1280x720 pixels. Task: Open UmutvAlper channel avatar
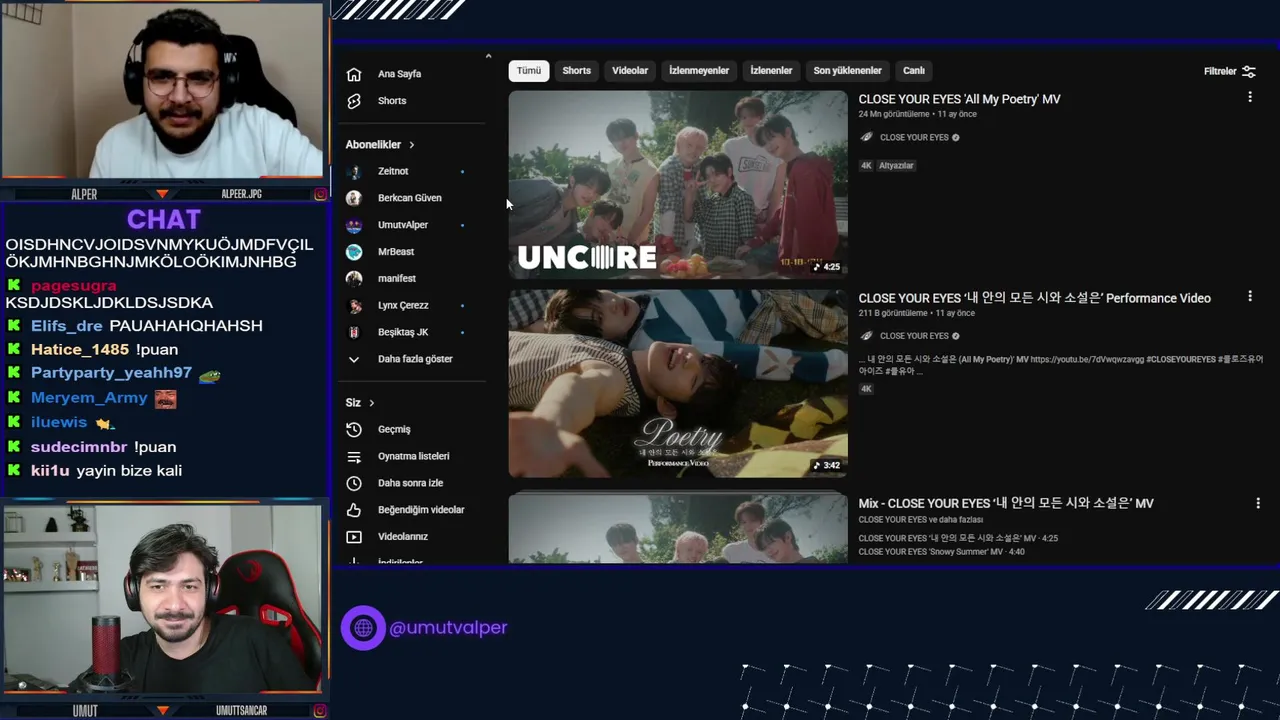pos(353,225)
